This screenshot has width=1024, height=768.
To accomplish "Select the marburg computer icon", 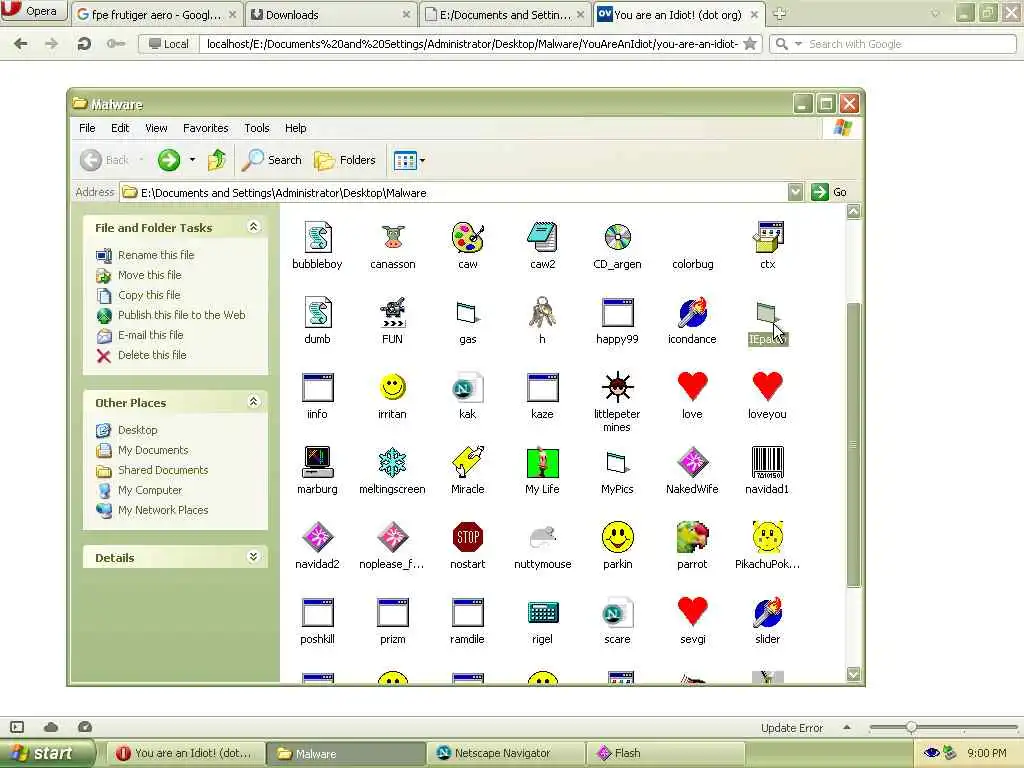I will click(x=317, y=463).
